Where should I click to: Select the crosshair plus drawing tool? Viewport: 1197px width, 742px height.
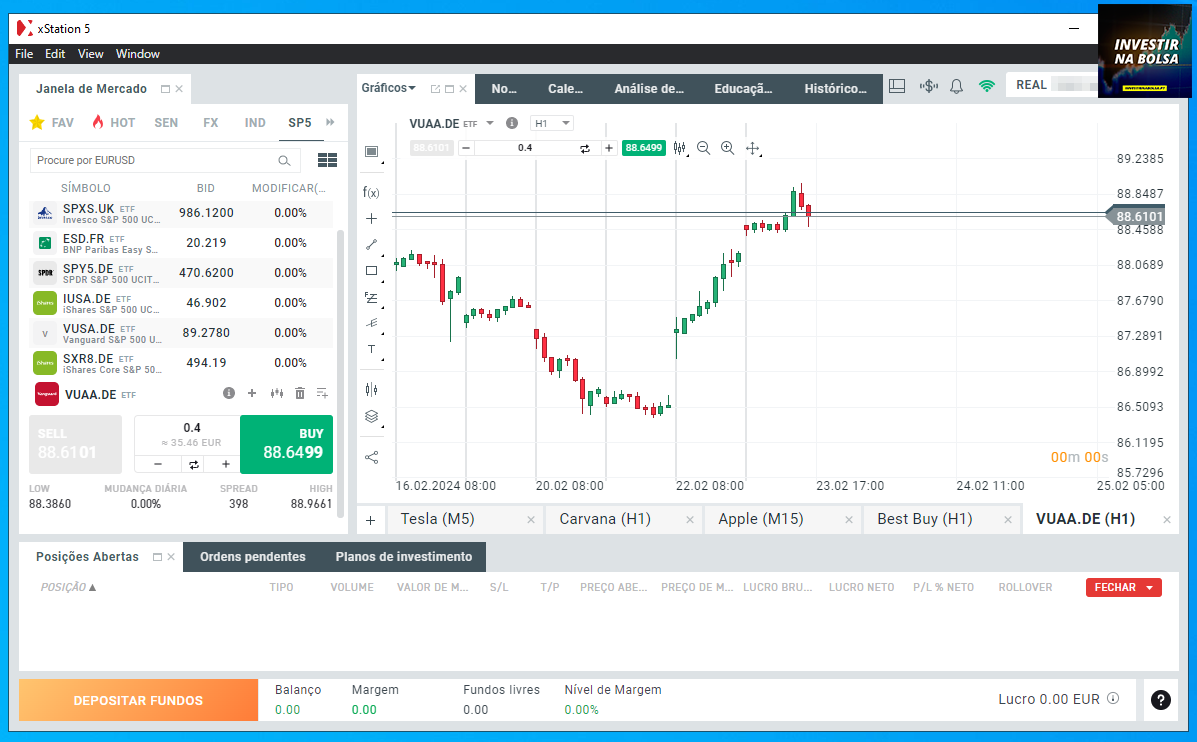pos(371,218)
